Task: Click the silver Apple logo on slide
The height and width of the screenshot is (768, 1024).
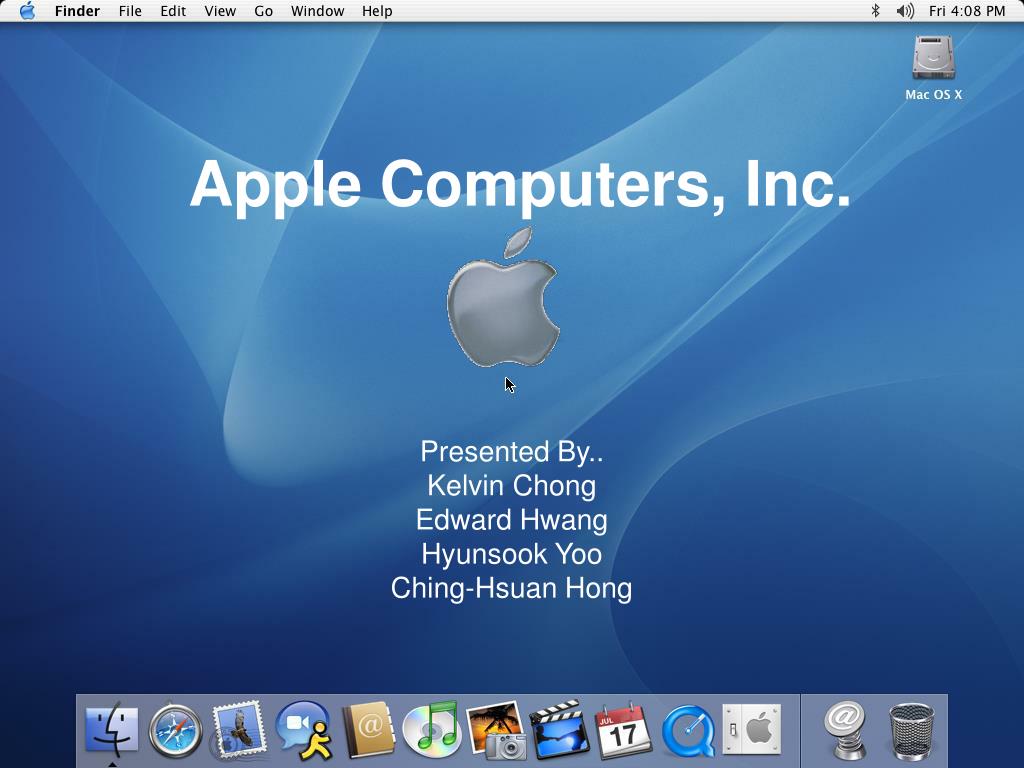Action: (503, 297)
